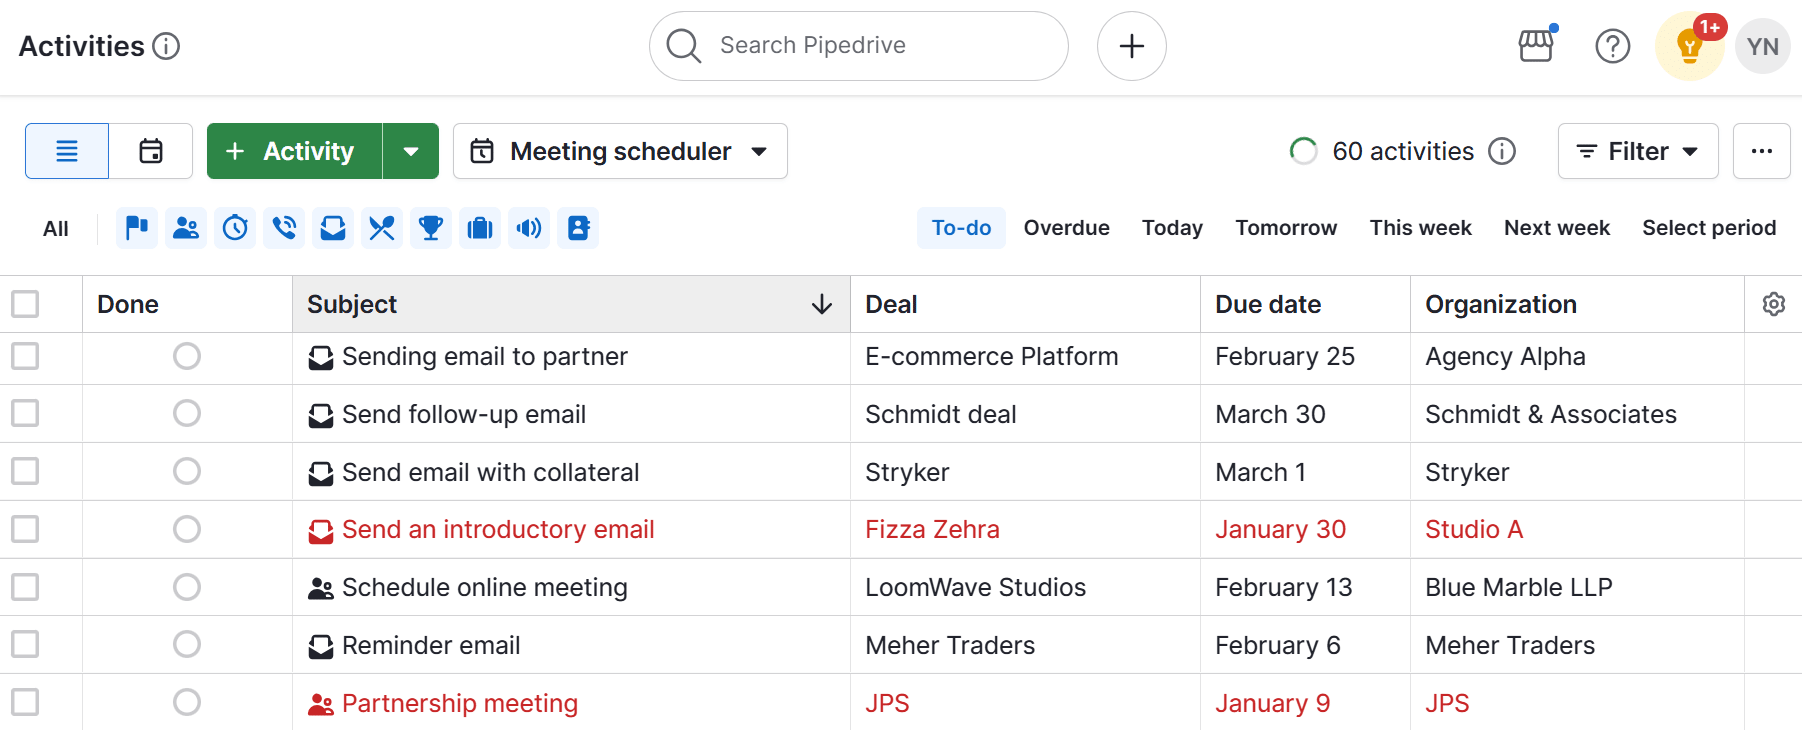
Task: Open the Meeting scheduler dropdown
Action: click(x=619, y=151)
